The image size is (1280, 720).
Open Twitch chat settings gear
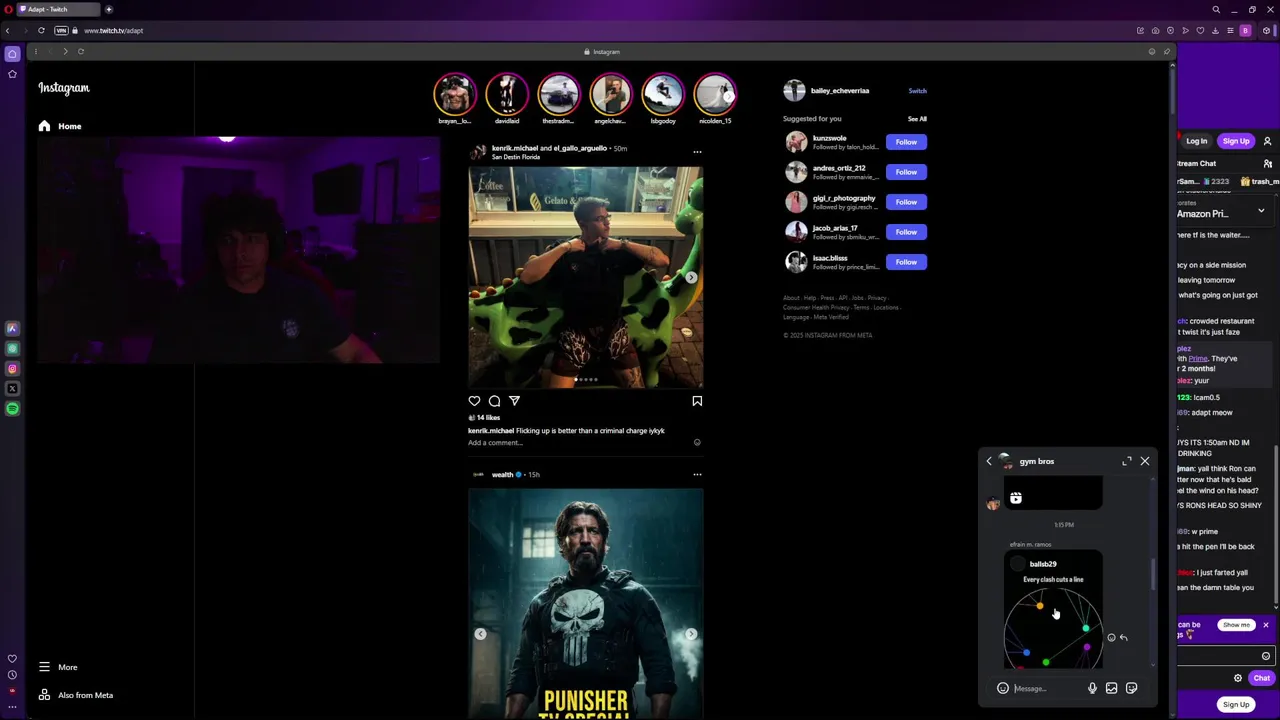pyautogui.click(x=1237, y=678)
